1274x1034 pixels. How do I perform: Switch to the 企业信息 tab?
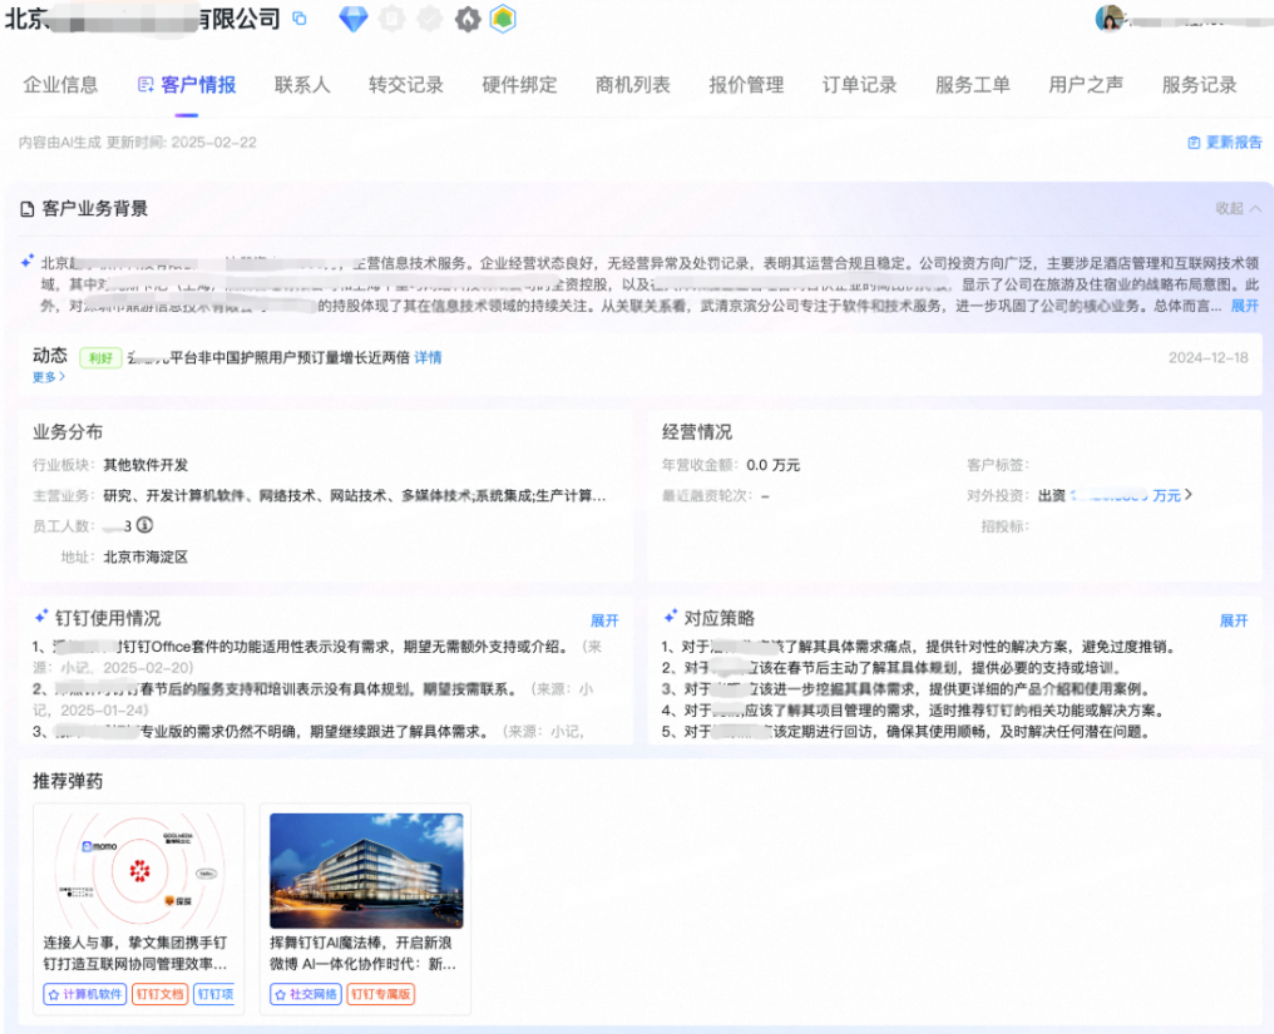coord(60,85)
